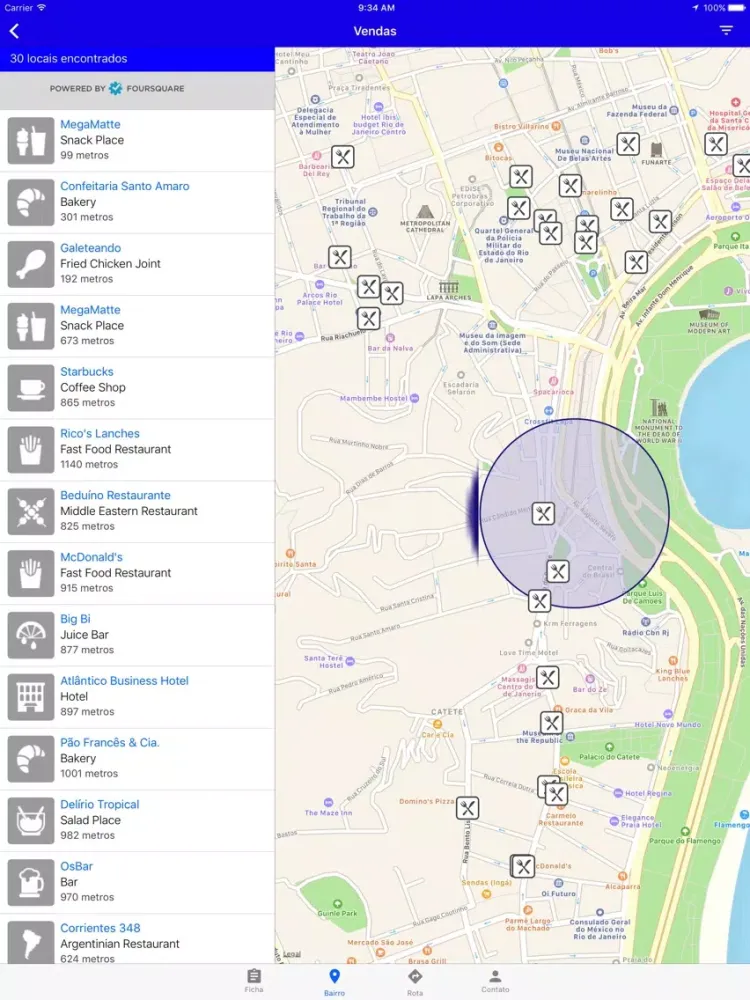Tap Metropolitan Cathedral landmark on map

click(425, 217)
